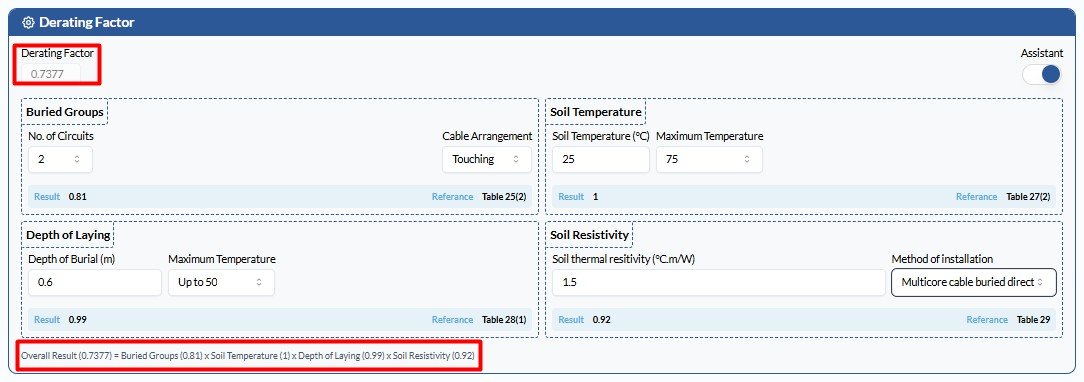
Task: Open the Cable Arrangement dropdown set to Touching
Action: pyautogui.click(x=487, y=160)
